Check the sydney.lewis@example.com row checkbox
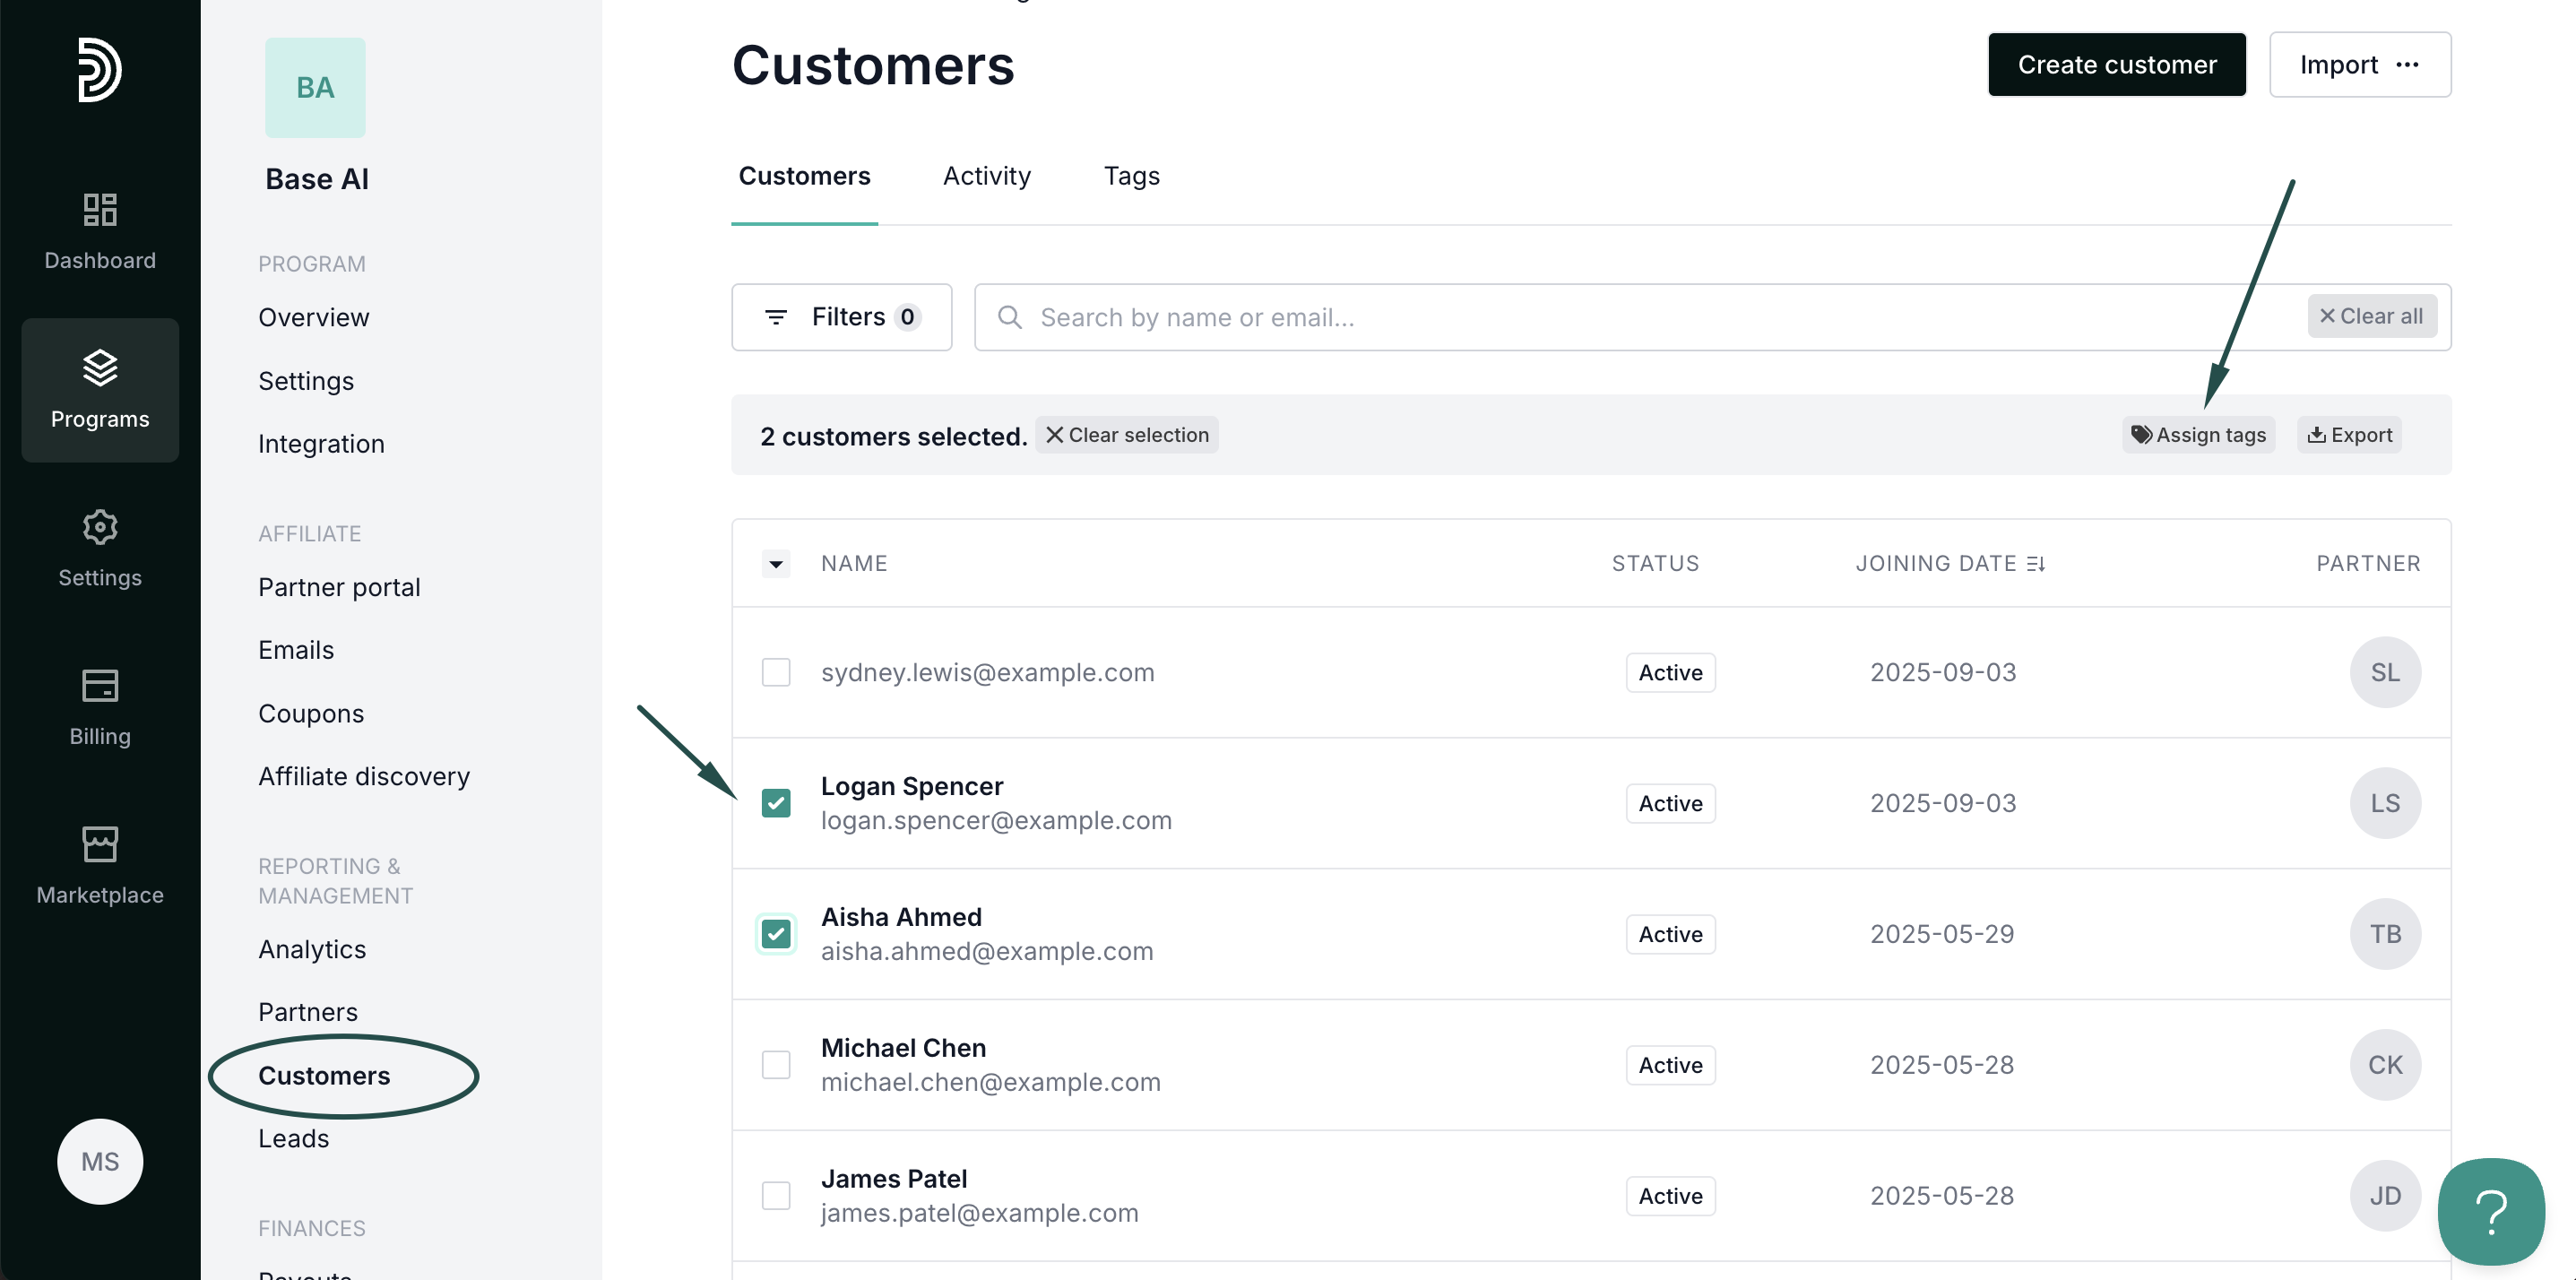2576x1280 pixels. [x=776, y=672]
